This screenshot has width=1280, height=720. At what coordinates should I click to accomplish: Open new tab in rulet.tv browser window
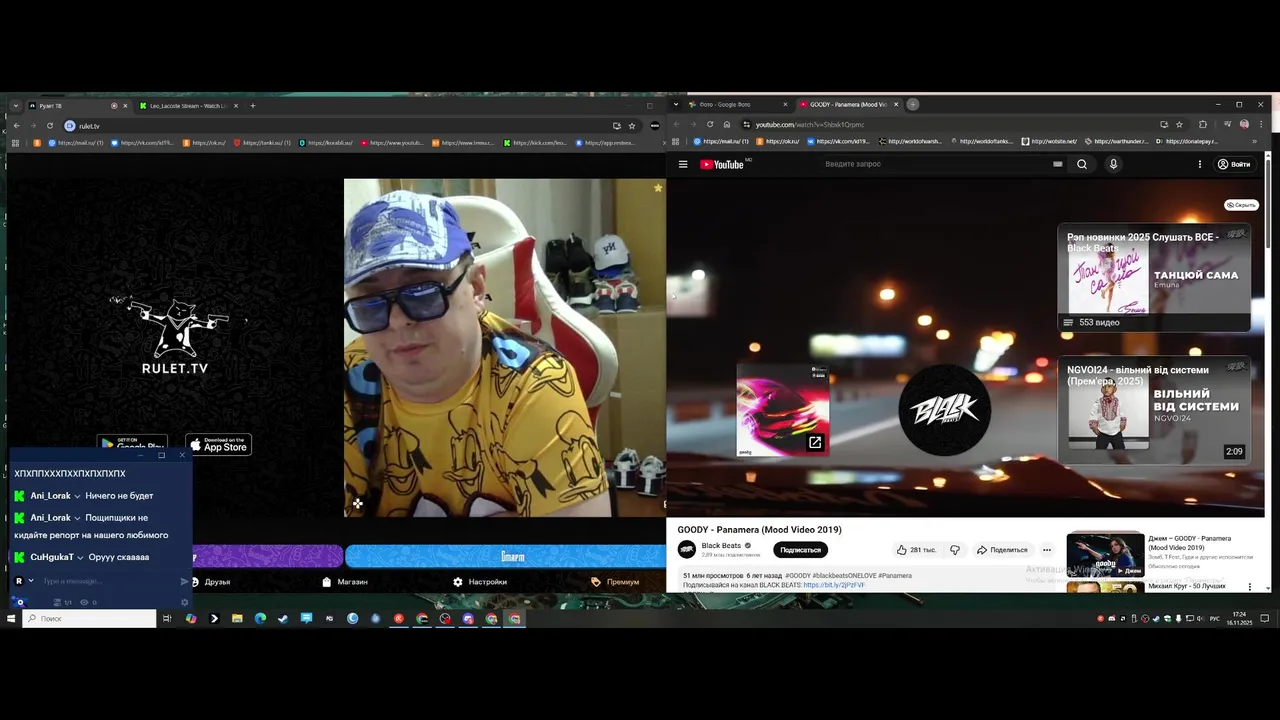[253, 106]
